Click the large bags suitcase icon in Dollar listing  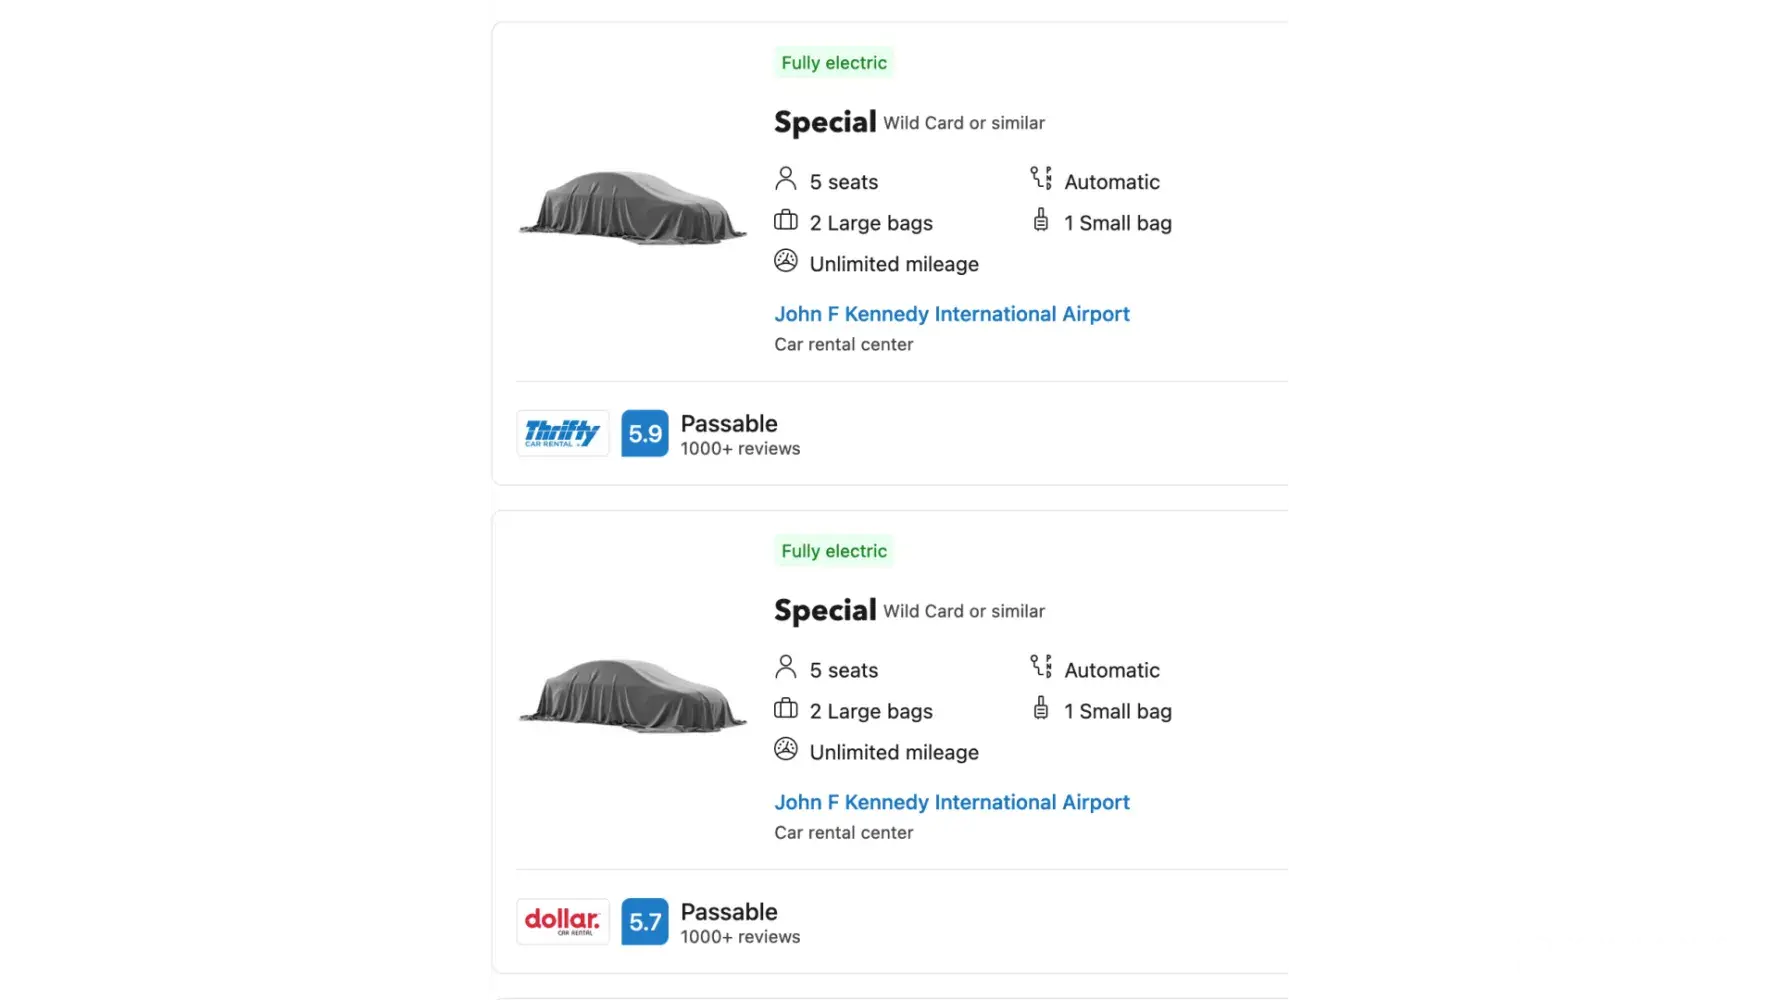click(786, 709)
